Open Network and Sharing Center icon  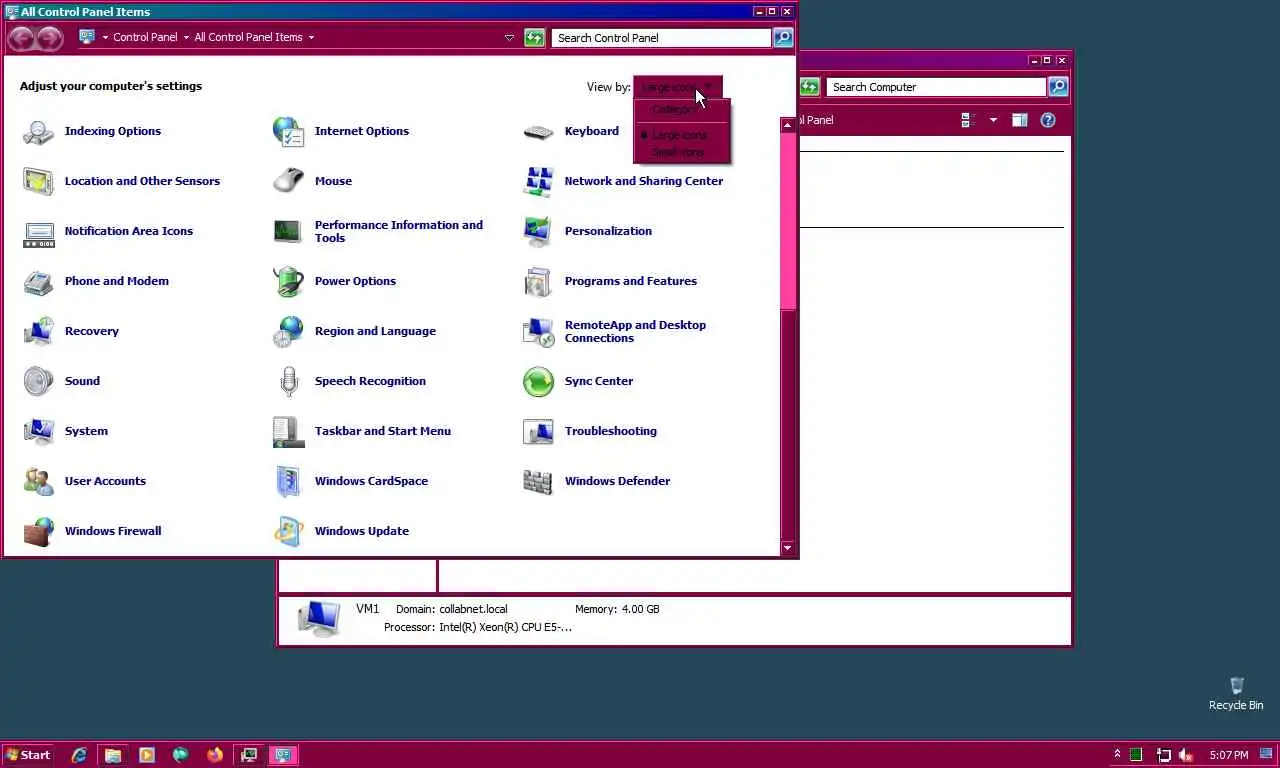click(x=538, y=181)
